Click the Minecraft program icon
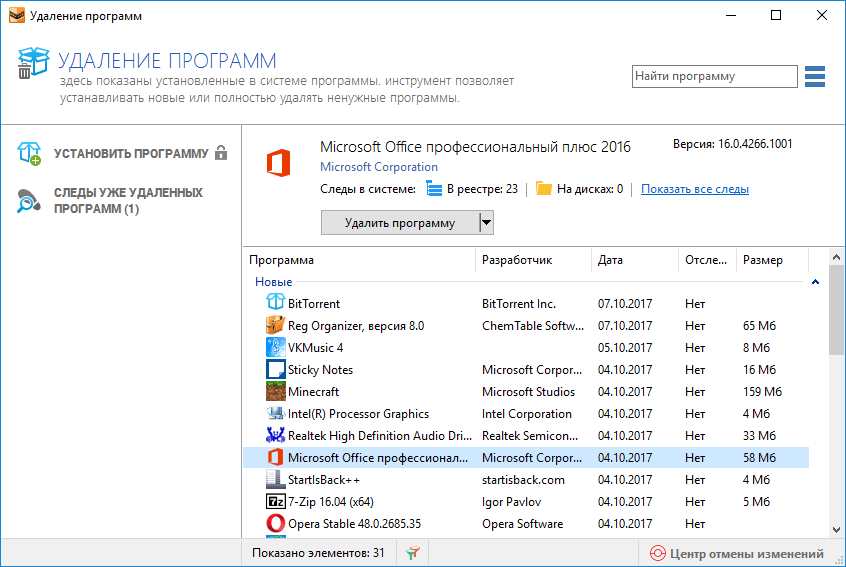Viewport: 846px width, 567px height. [275, 391]
